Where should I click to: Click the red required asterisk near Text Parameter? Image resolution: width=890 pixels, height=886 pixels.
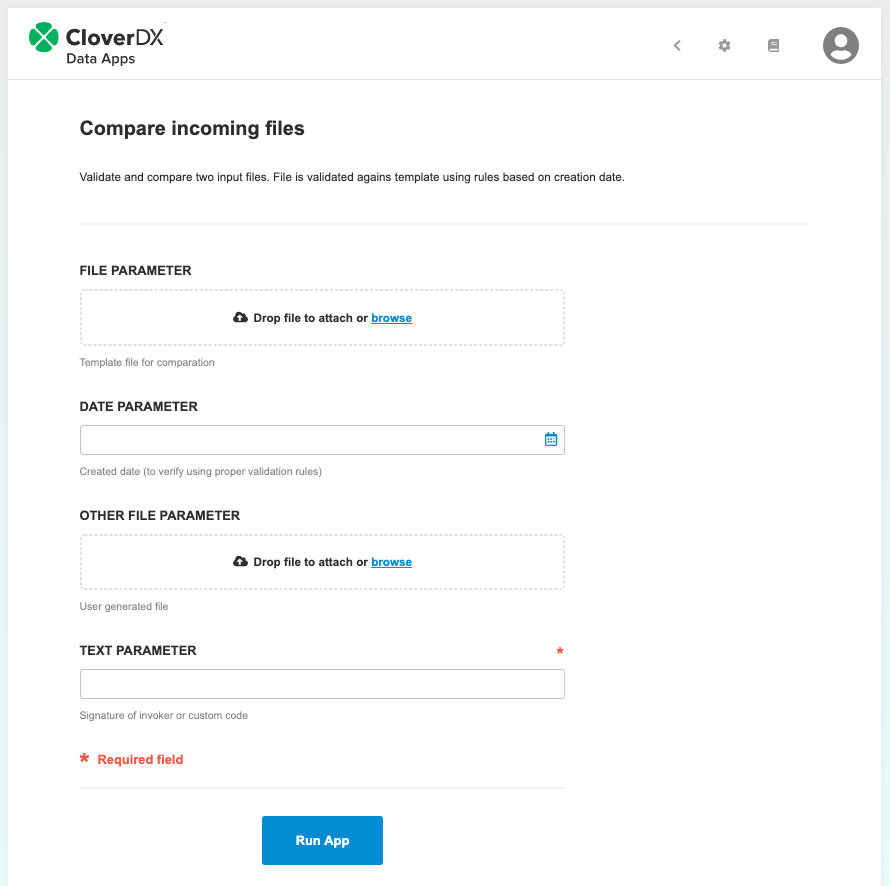(560, 651)
